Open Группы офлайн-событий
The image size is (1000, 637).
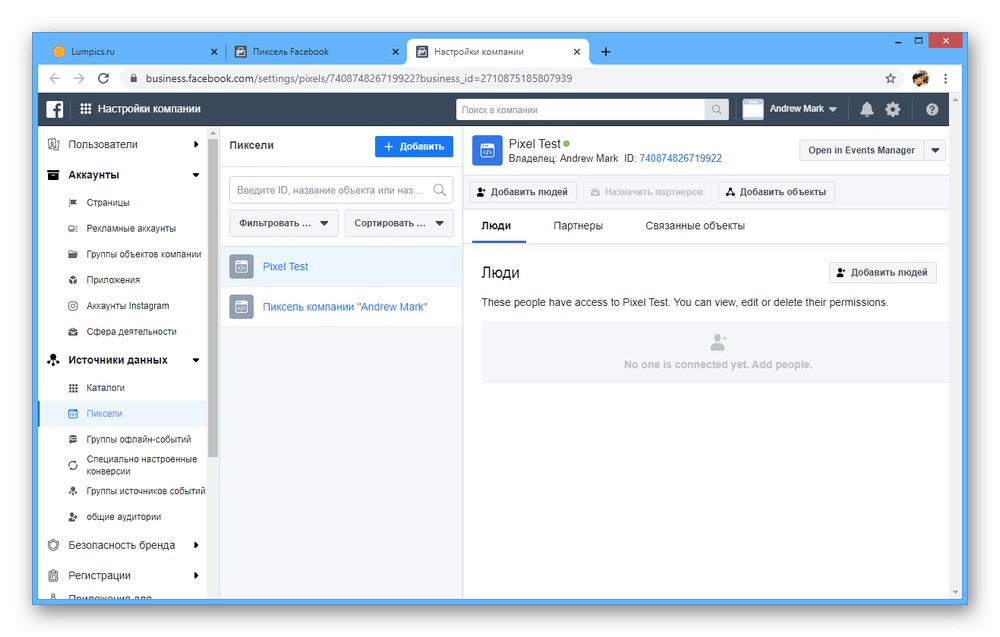pos(138,439)
